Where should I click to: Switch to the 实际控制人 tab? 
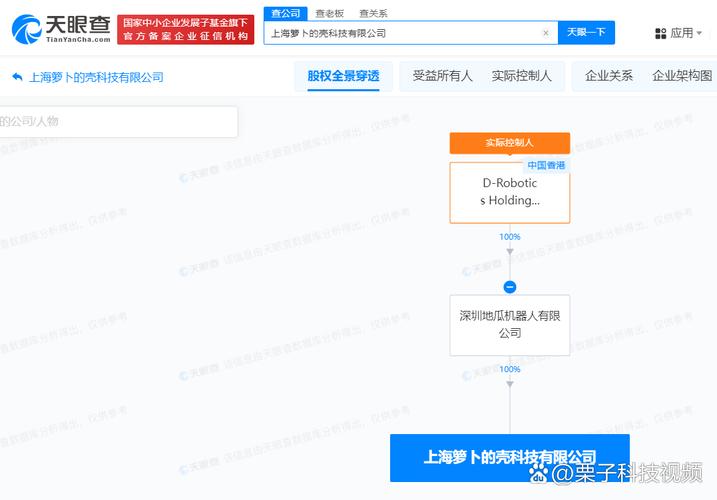tap(521, 76)
